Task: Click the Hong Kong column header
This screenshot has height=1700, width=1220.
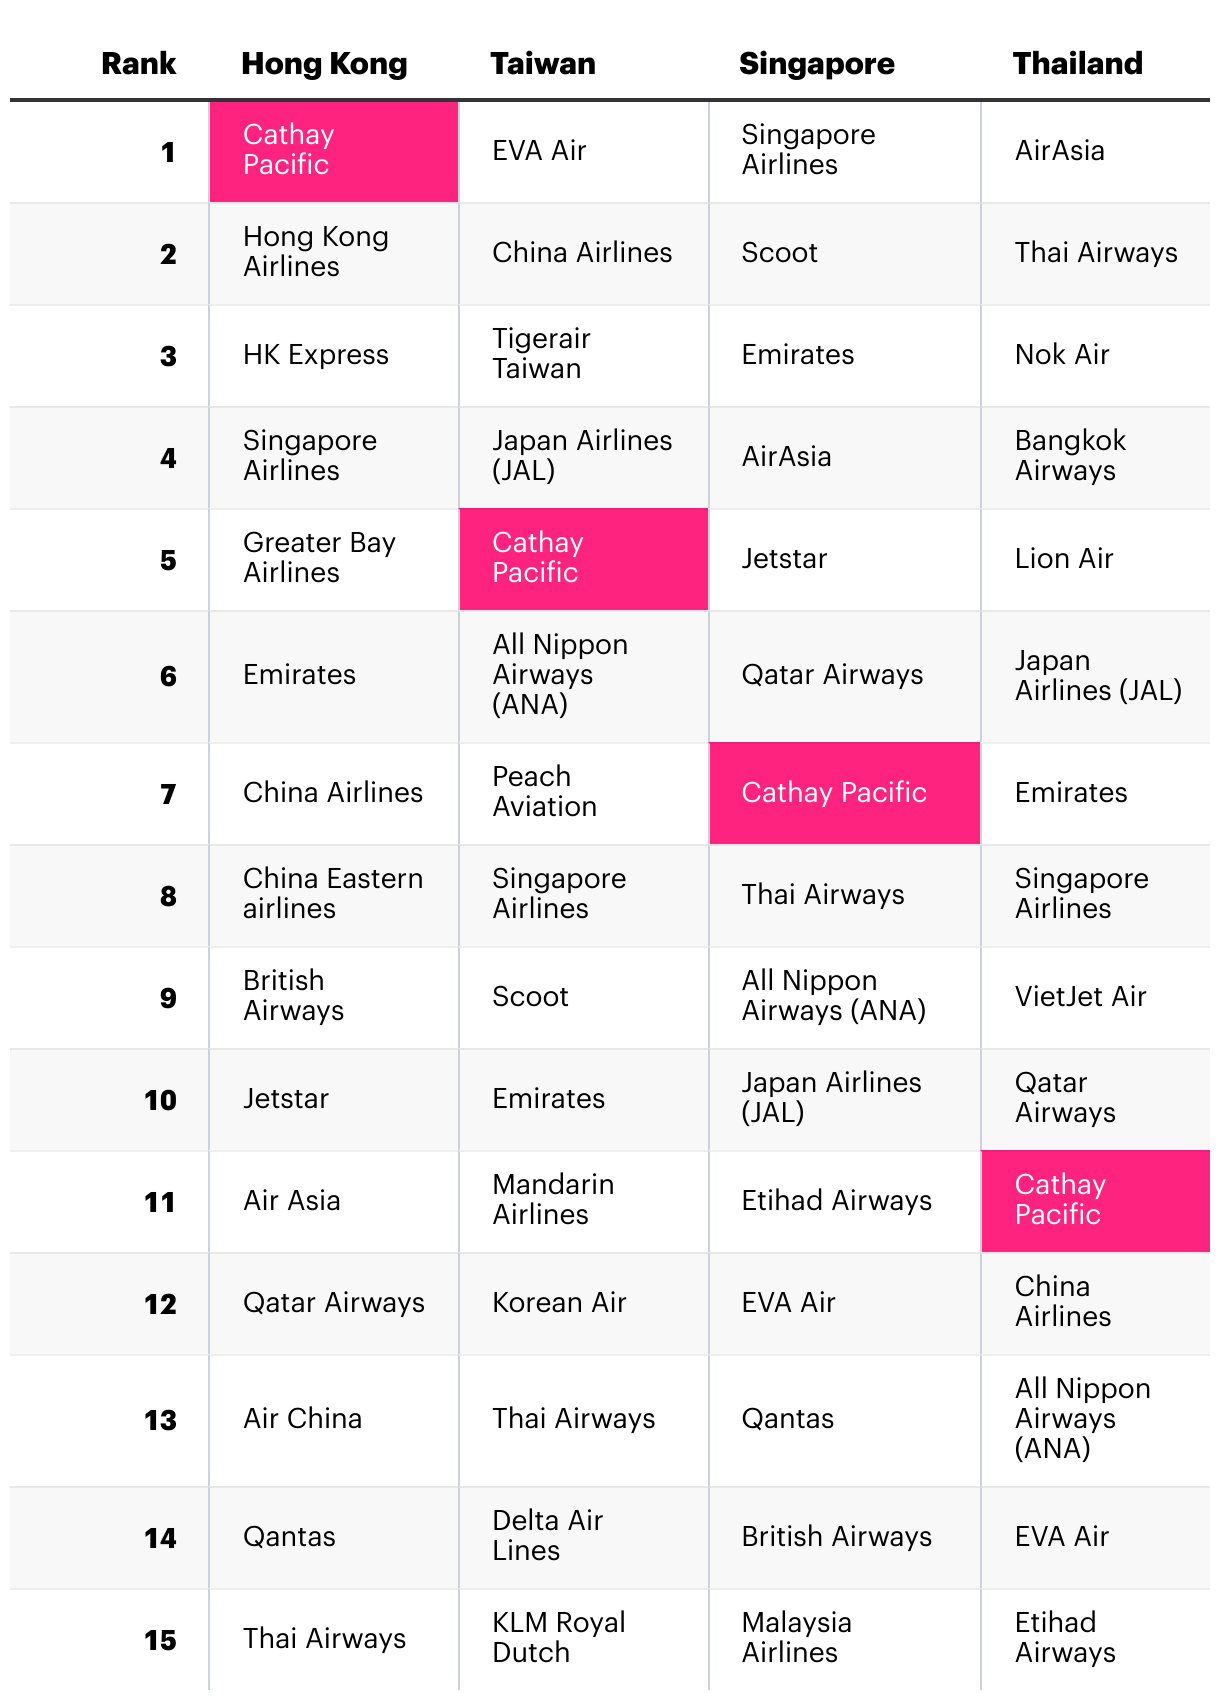Action: click(x=324, y=64)
